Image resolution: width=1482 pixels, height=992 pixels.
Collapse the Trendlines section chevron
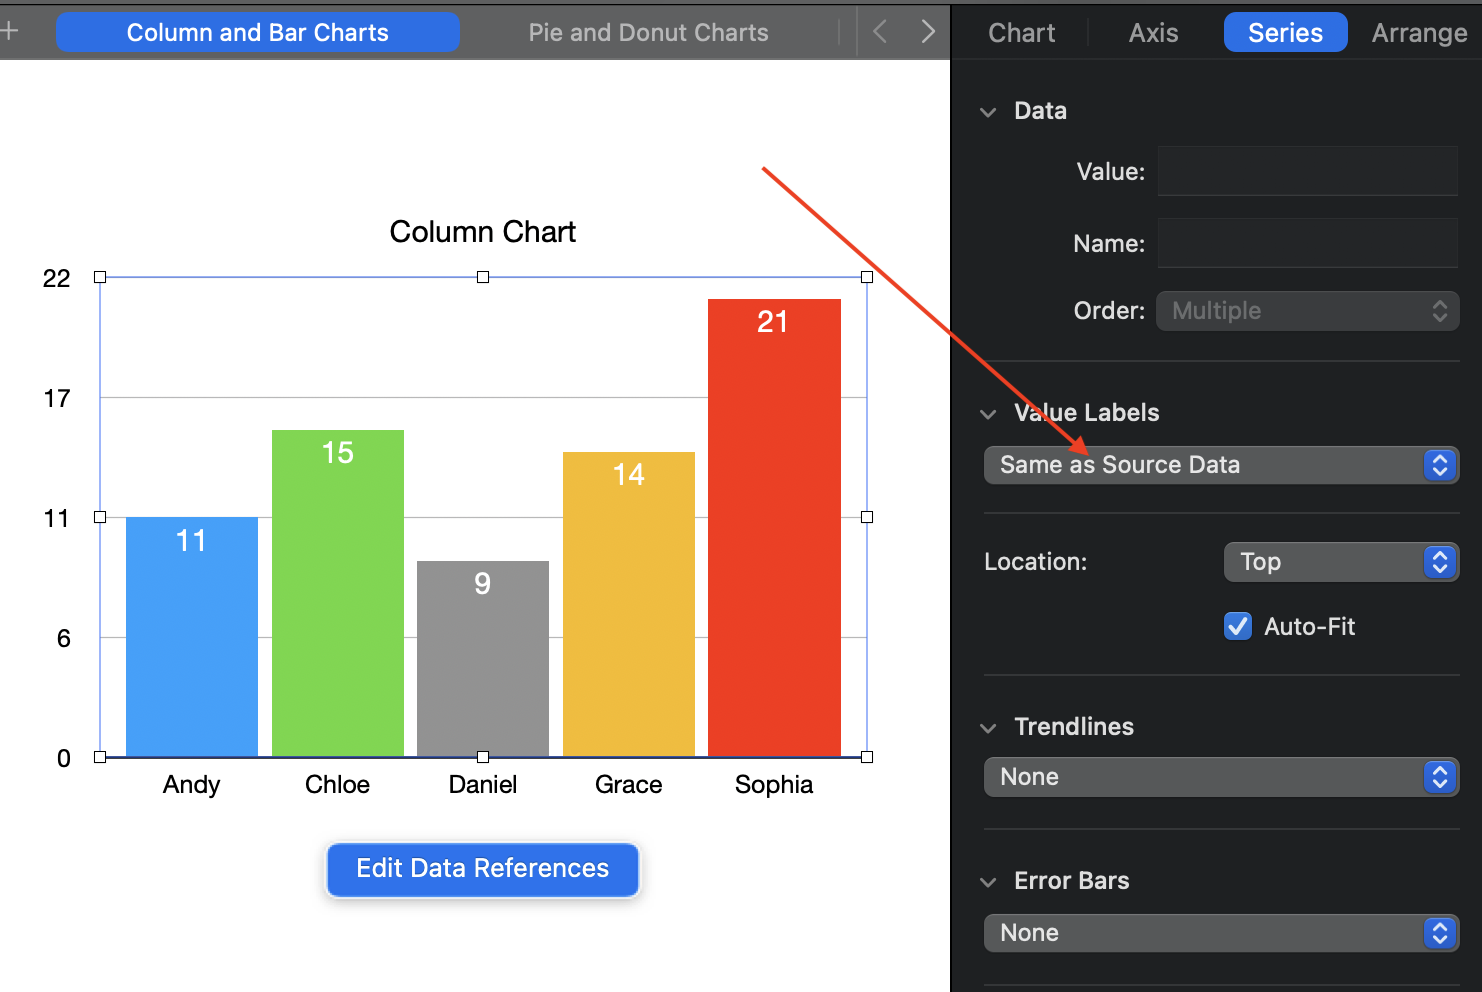click(x=988, y=728)
